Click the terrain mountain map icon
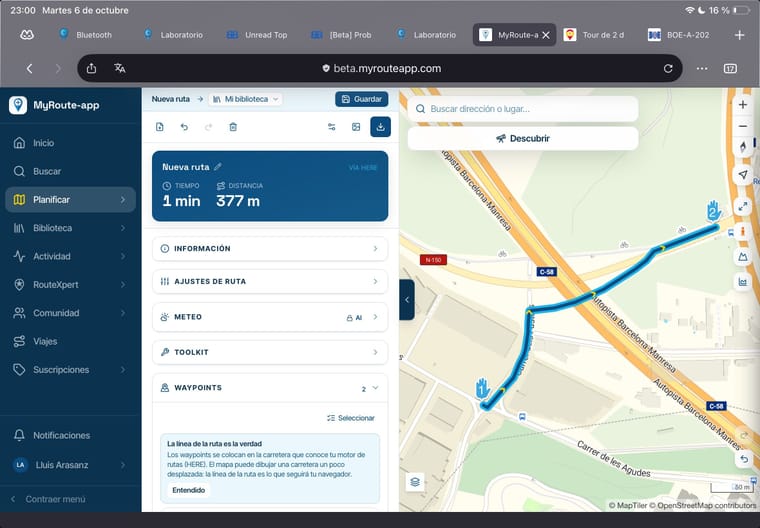The image size is (760, 528). click(x=743, y=257)
